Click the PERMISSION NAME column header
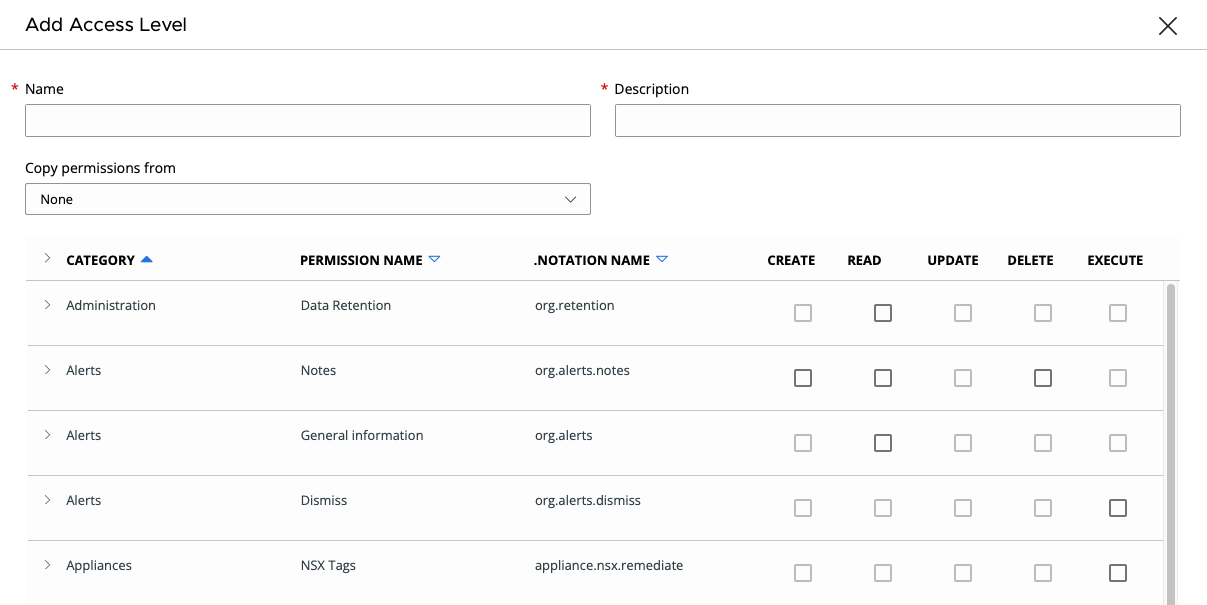1207x605 pixels. click(361, 260)
